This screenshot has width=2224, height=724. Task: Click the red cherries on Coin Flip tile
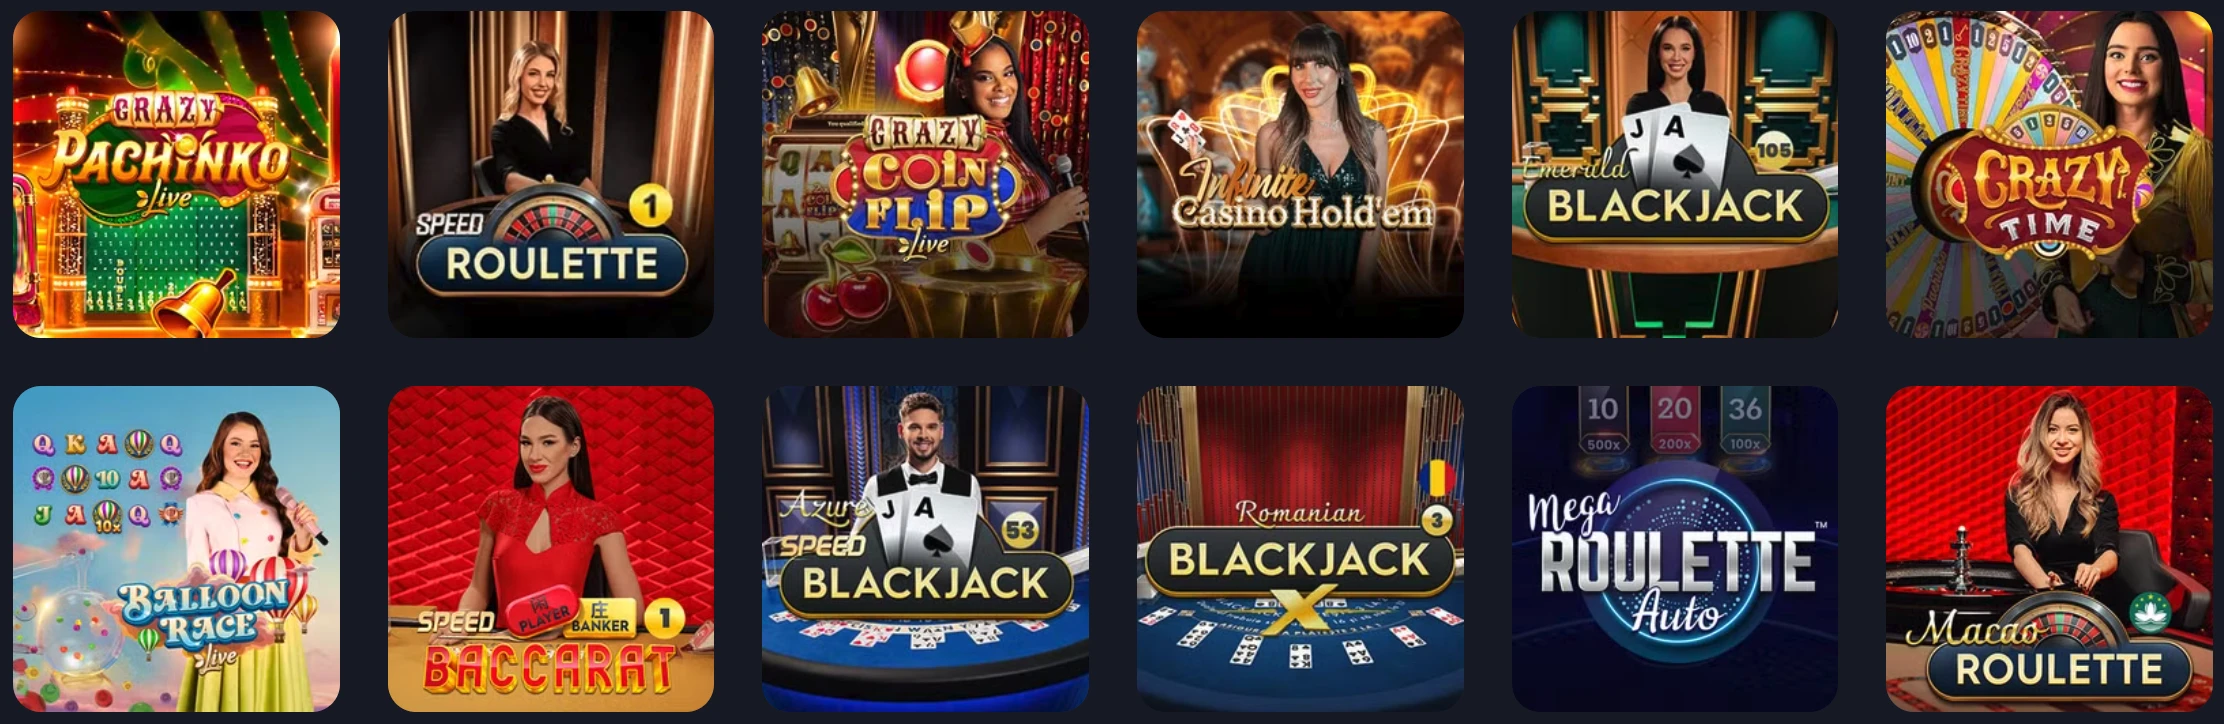(847, 292)
